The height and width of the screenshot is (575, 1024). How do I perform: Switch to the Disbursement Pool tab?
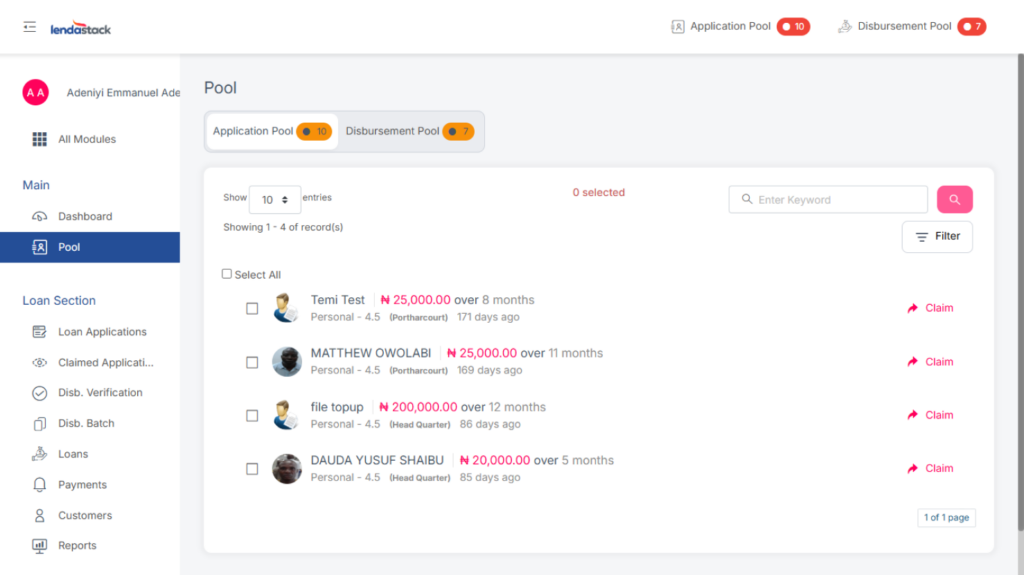coord(409,131)
